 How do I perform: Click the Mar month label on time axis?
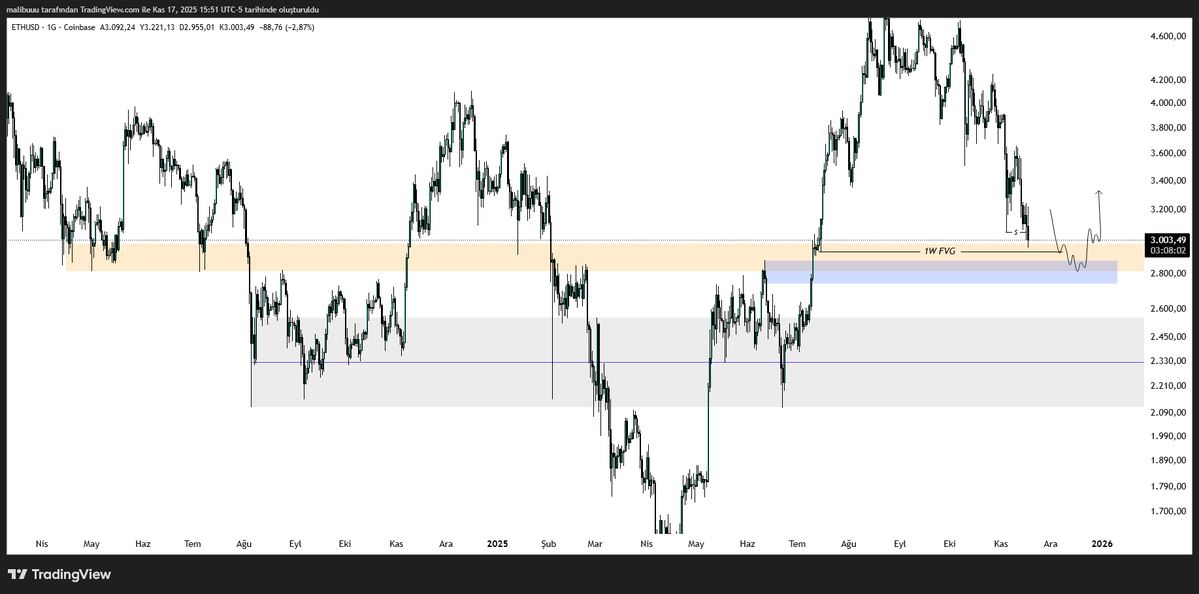596,544
